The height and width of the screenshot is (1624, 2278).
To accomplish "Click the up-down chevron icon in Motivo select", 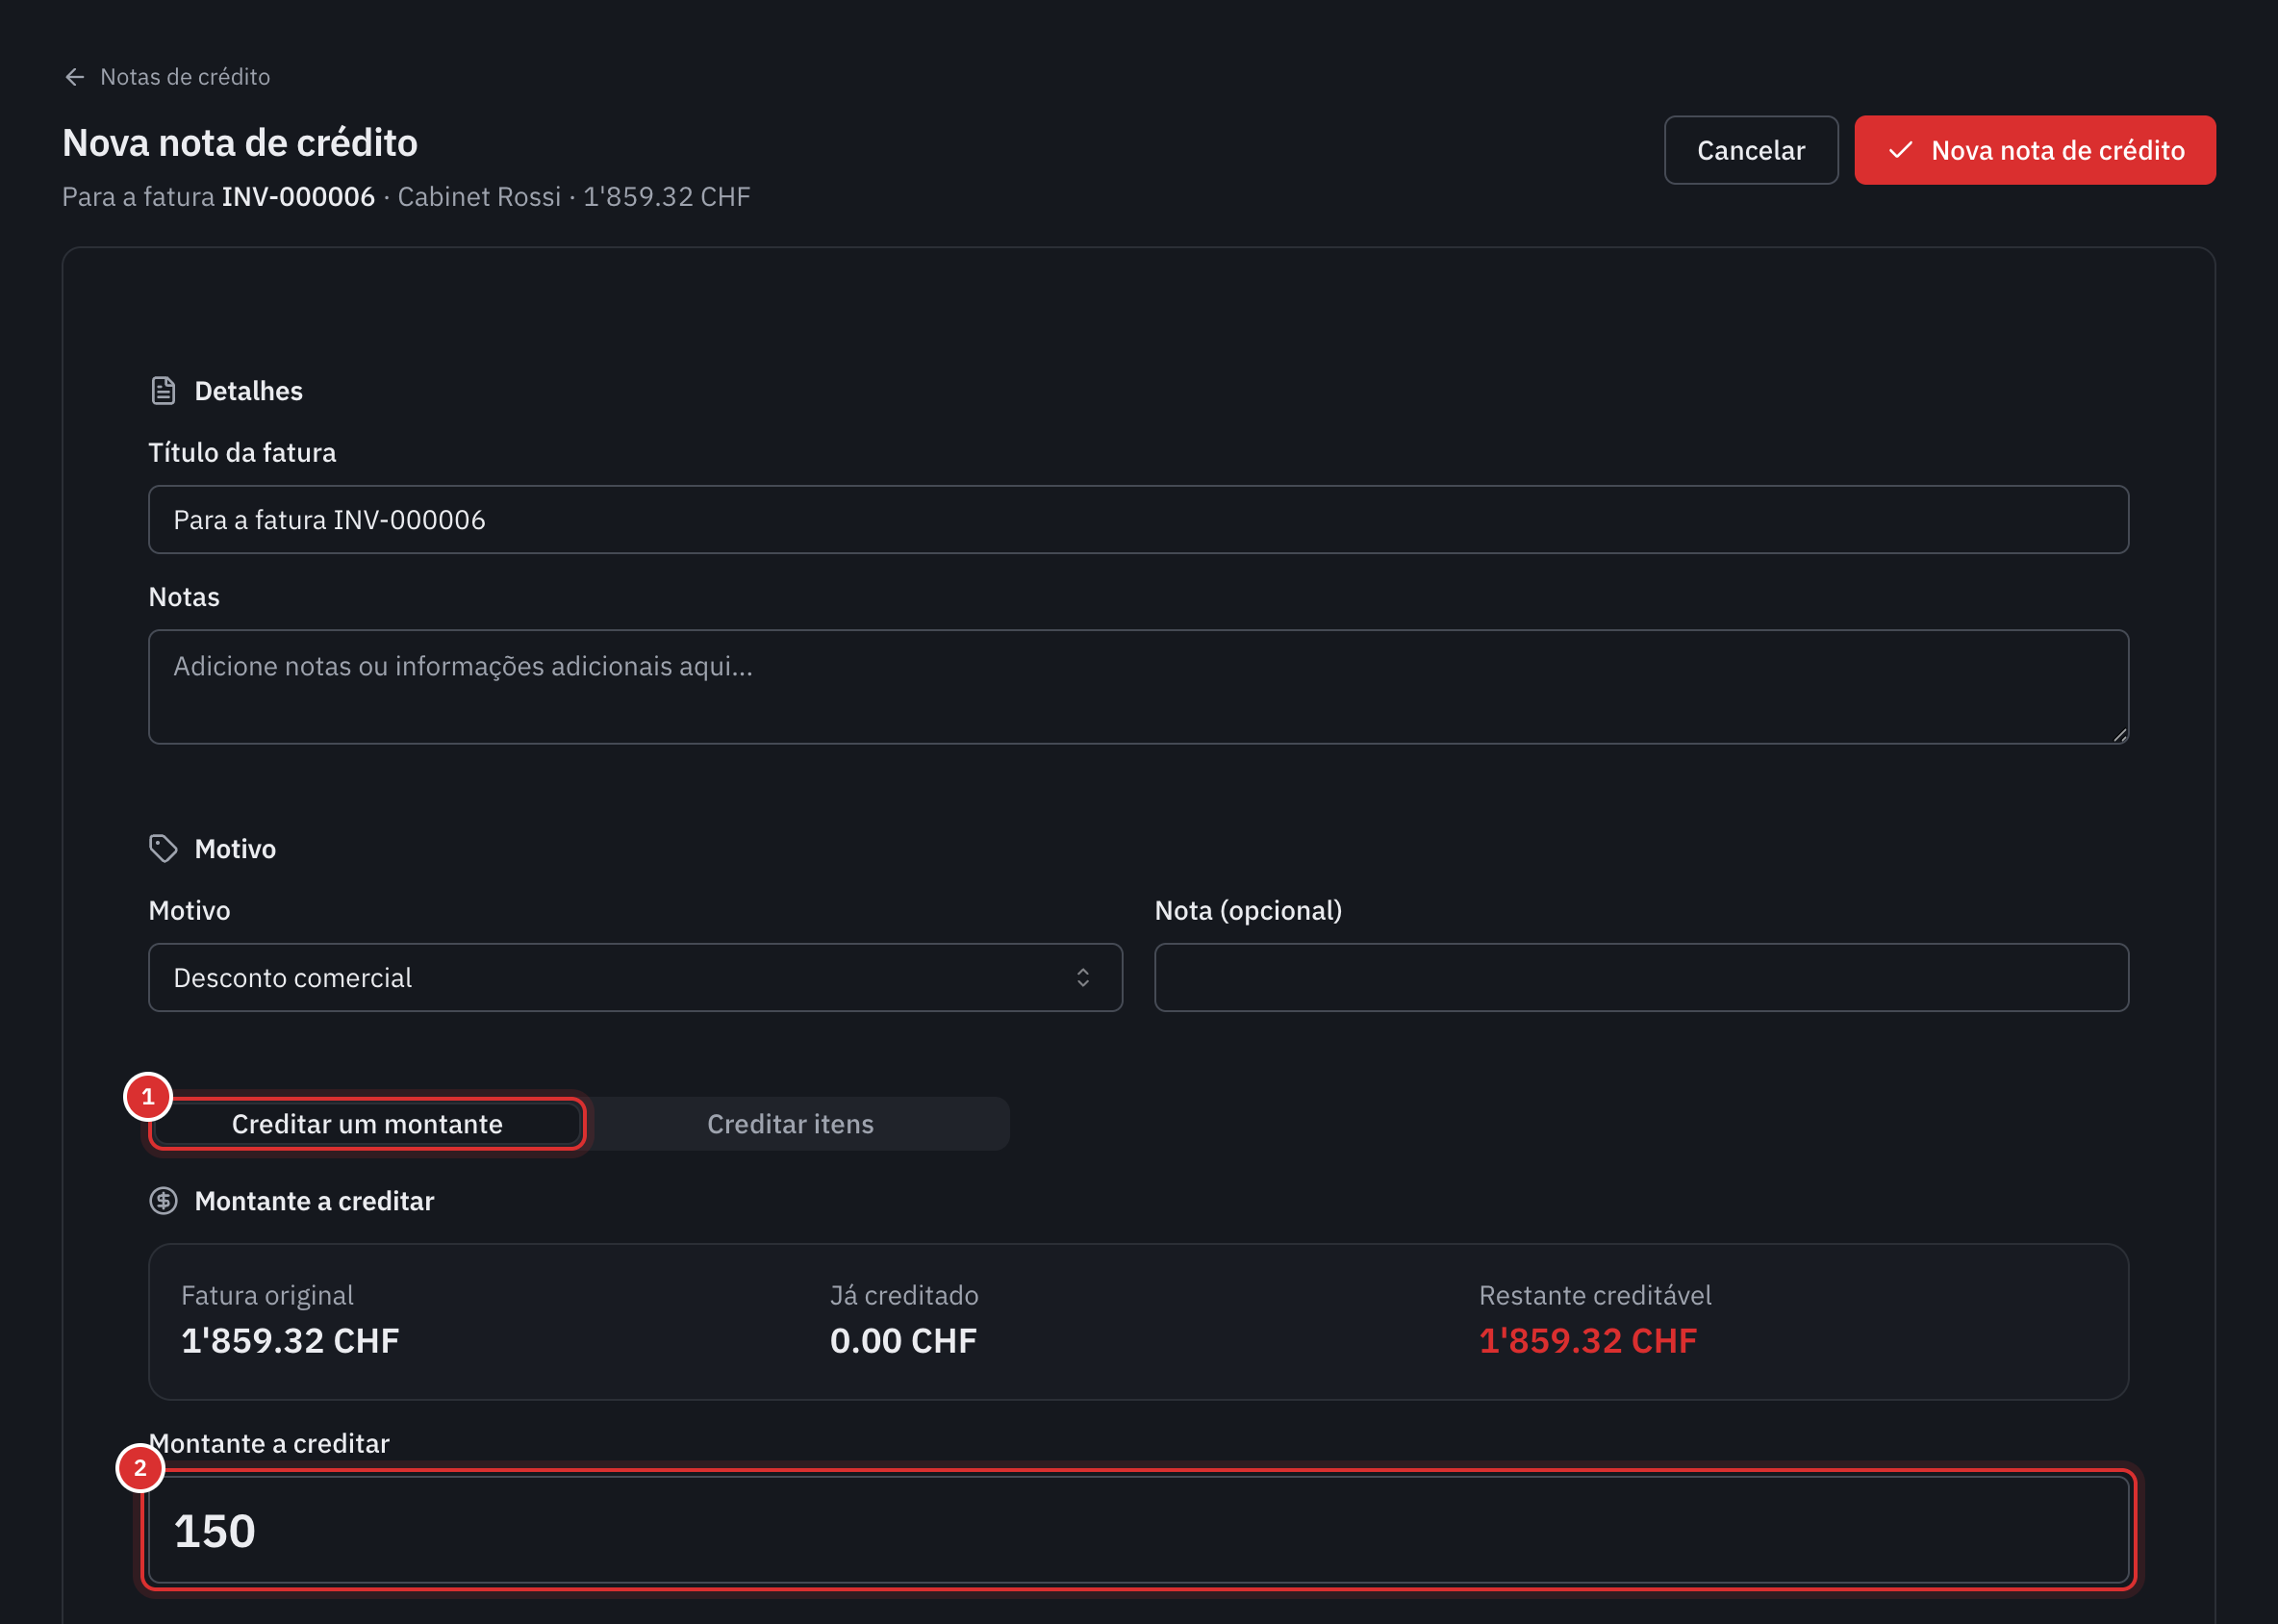I will (1083, 978).
